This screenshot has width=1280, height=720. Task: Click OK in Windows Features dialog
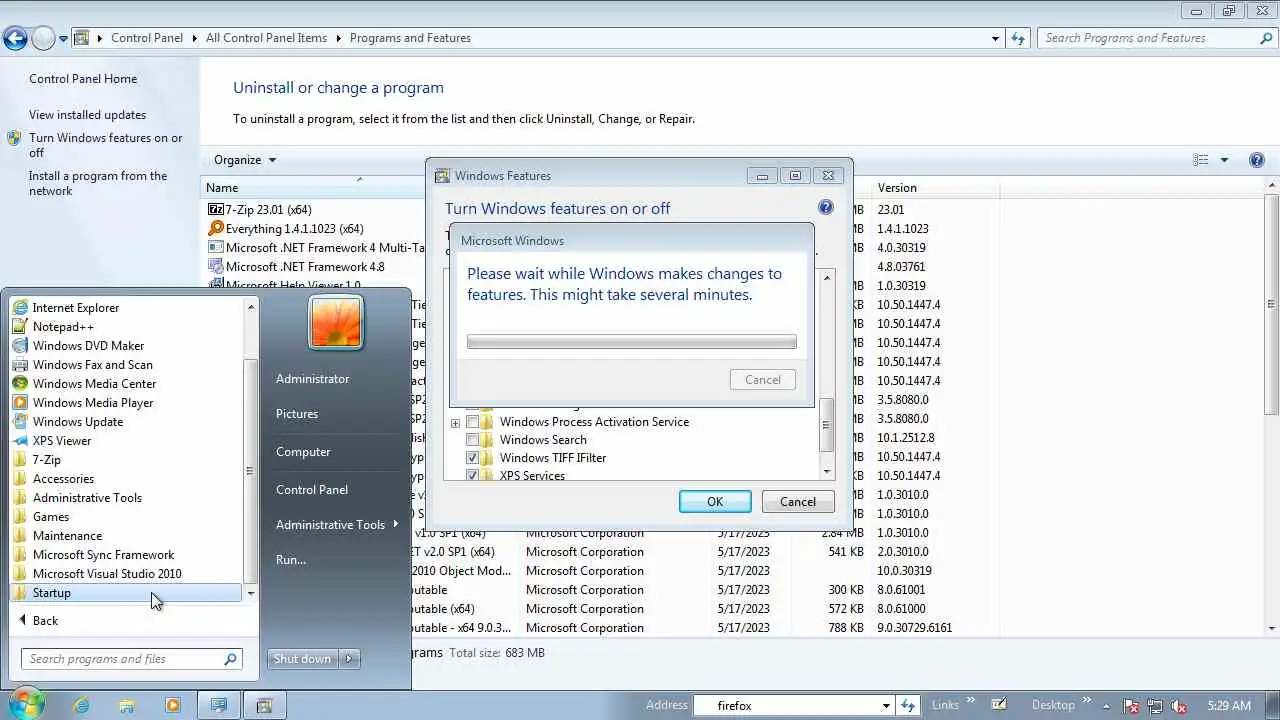[x=715, y=502]
